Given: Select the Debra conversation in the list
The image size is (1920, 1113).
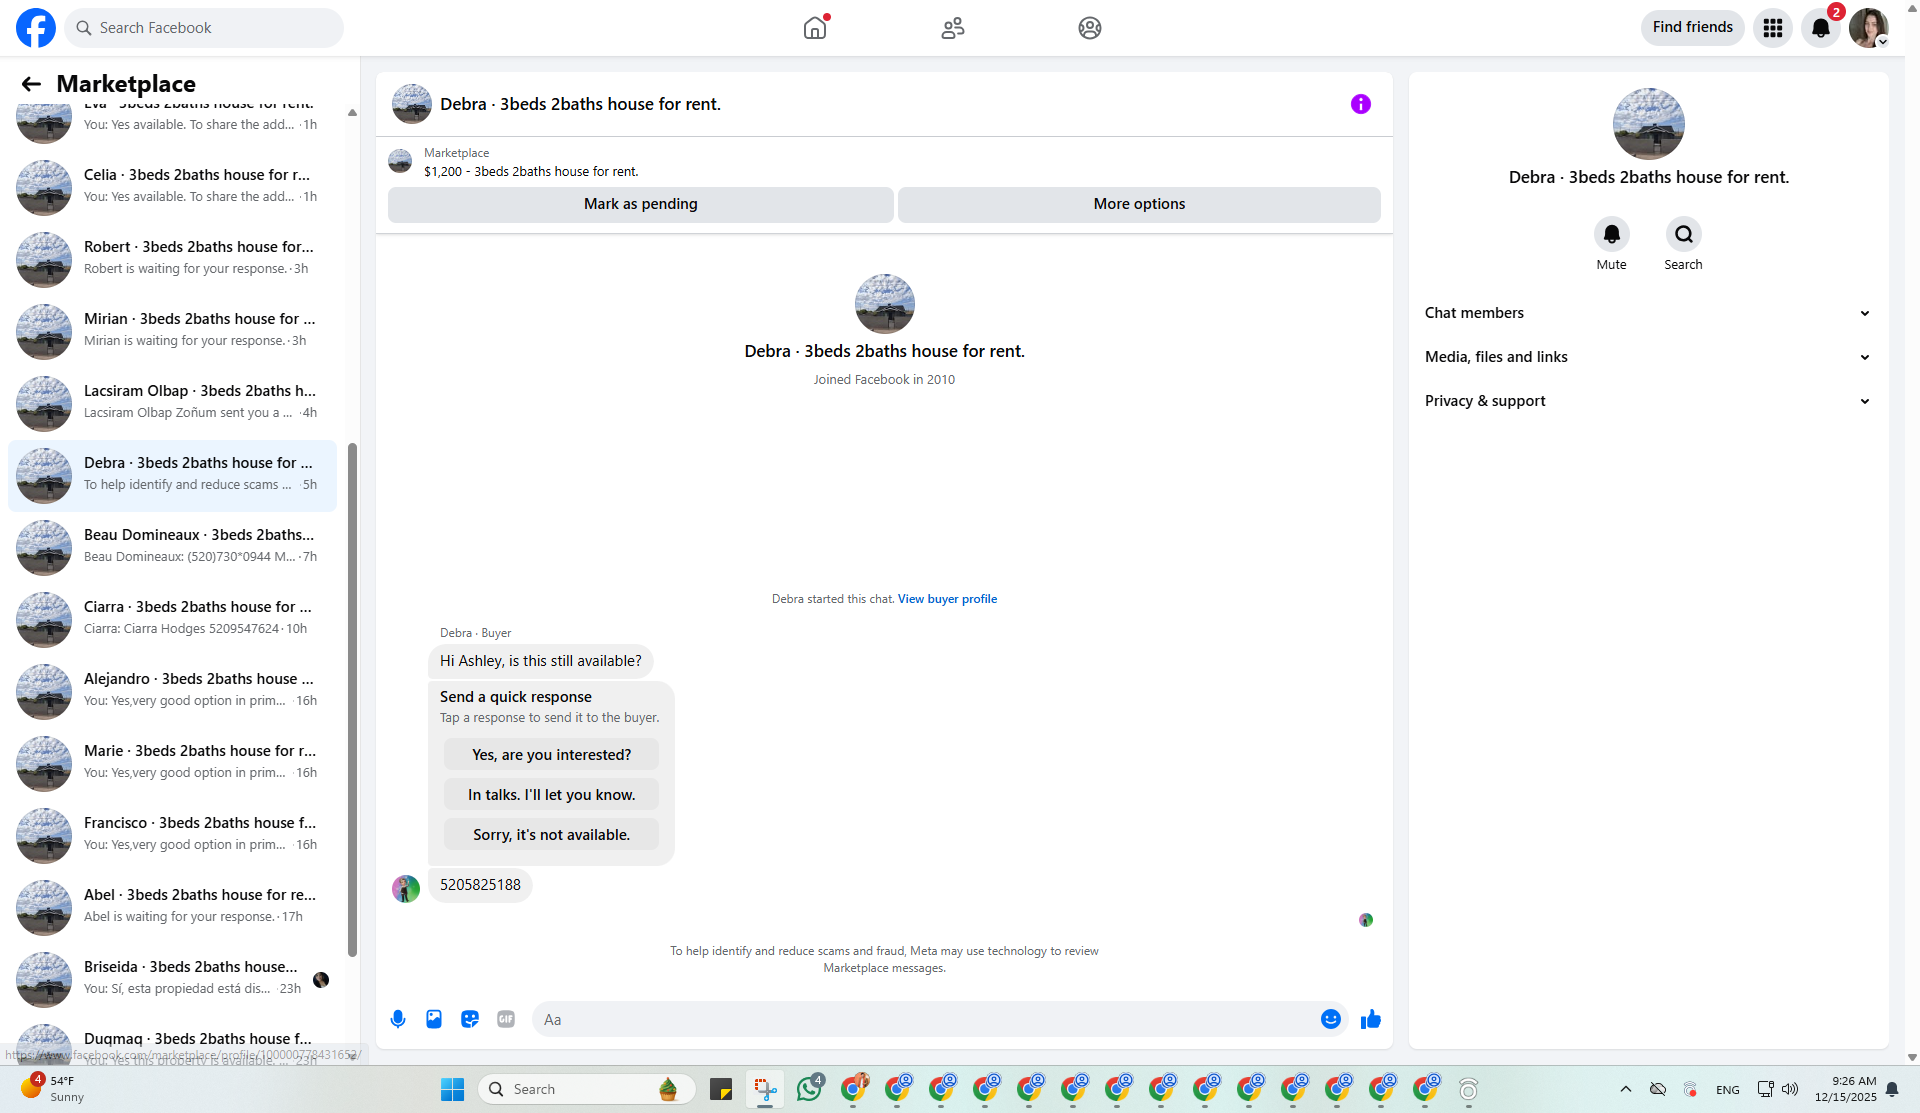Looking at the screenshot, I should click(x=172, y=475).
